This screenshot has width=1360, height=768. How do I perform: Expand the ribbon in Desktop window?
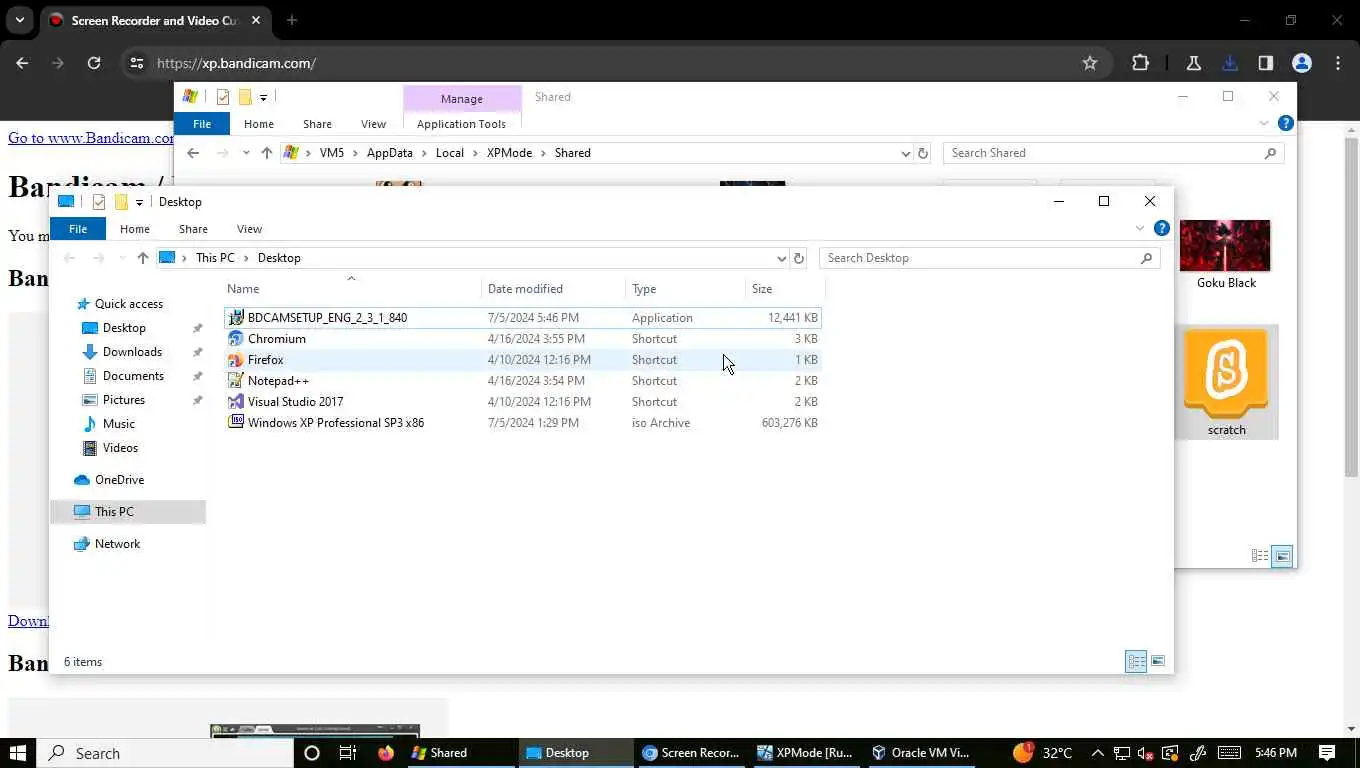click(1139, 228)
